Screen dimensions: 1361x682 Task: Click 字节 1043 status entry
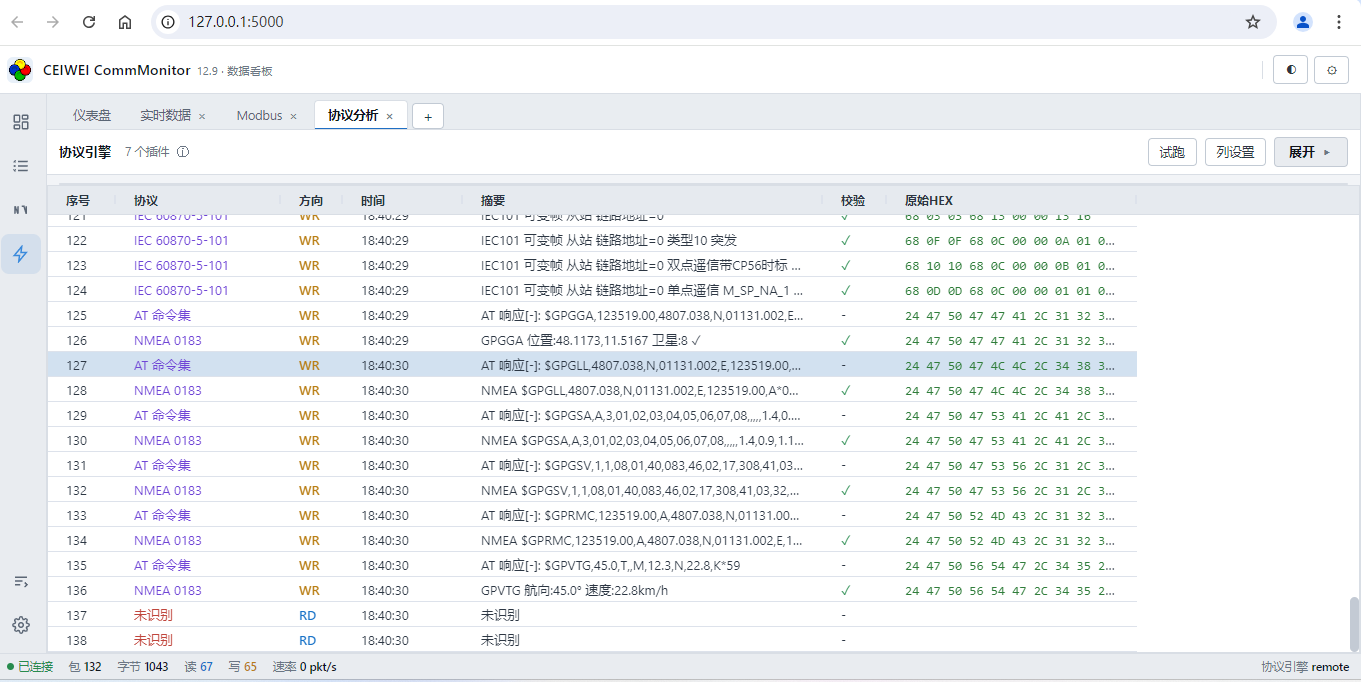tap(143, 667)
